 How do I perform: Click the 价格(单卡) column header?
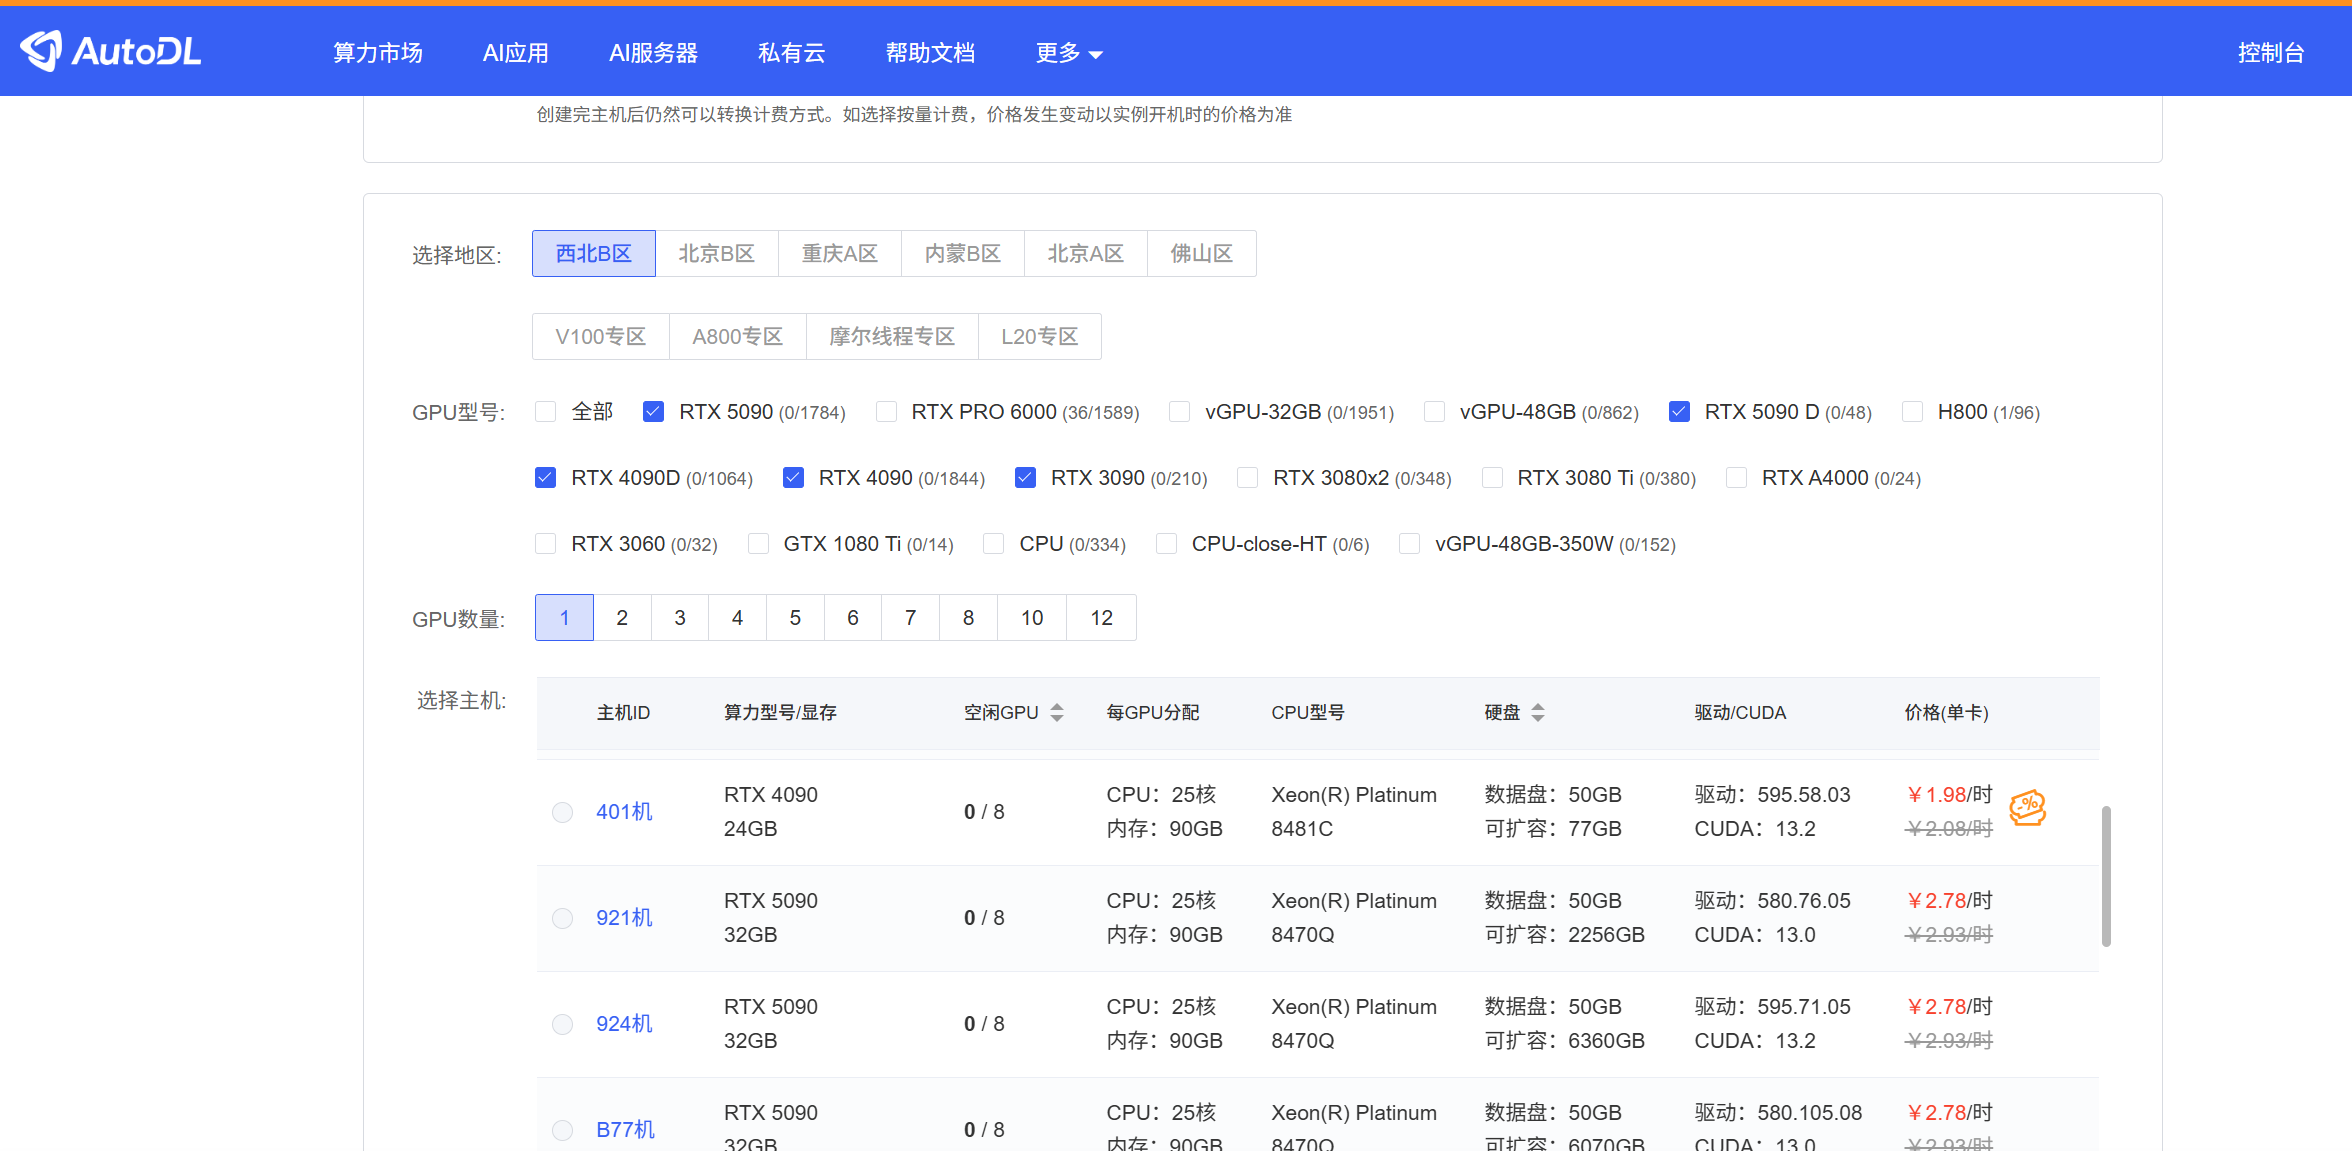pyautogui.click(x=1946, y=712)
